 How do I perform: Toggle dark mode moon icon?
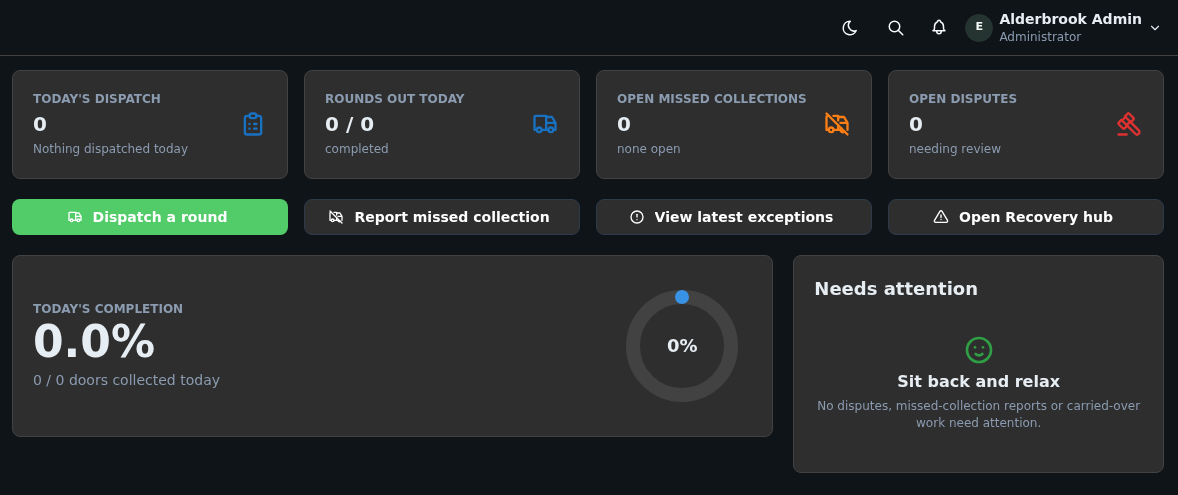850,28
